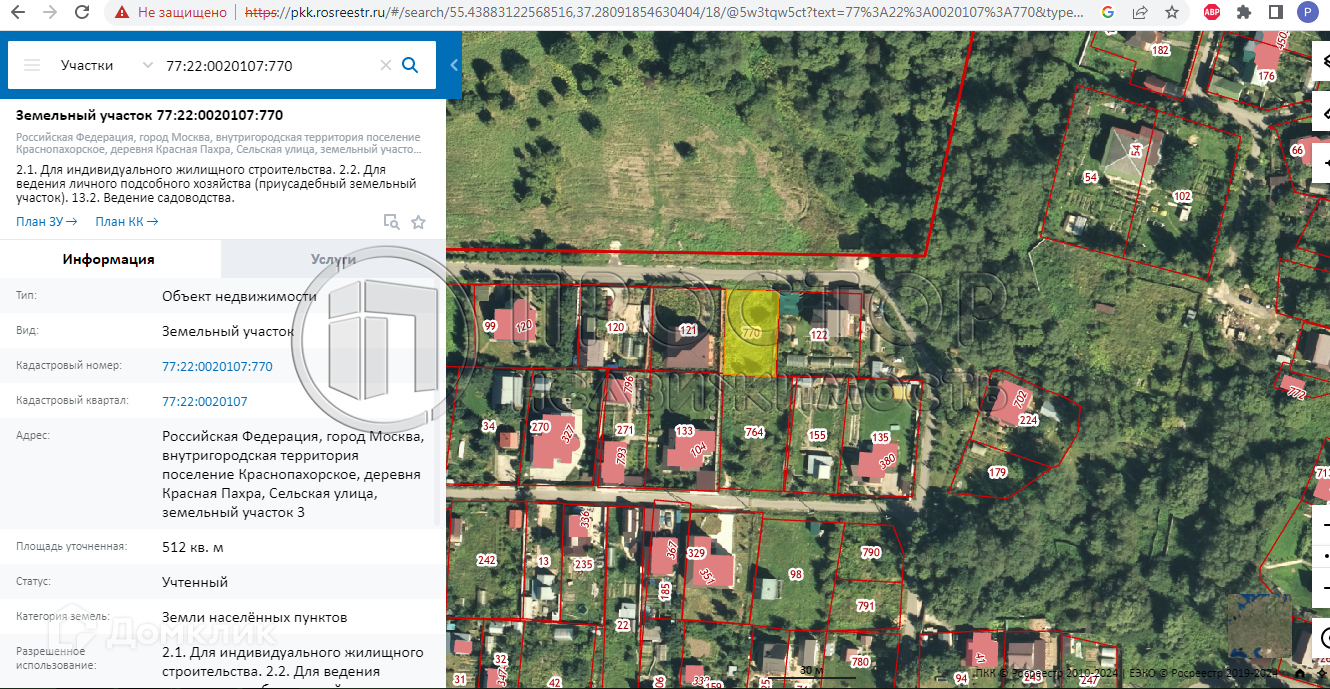Collapse the left info panel chevron
Viewport: 1330px width, 689px height.
[454, 65]
